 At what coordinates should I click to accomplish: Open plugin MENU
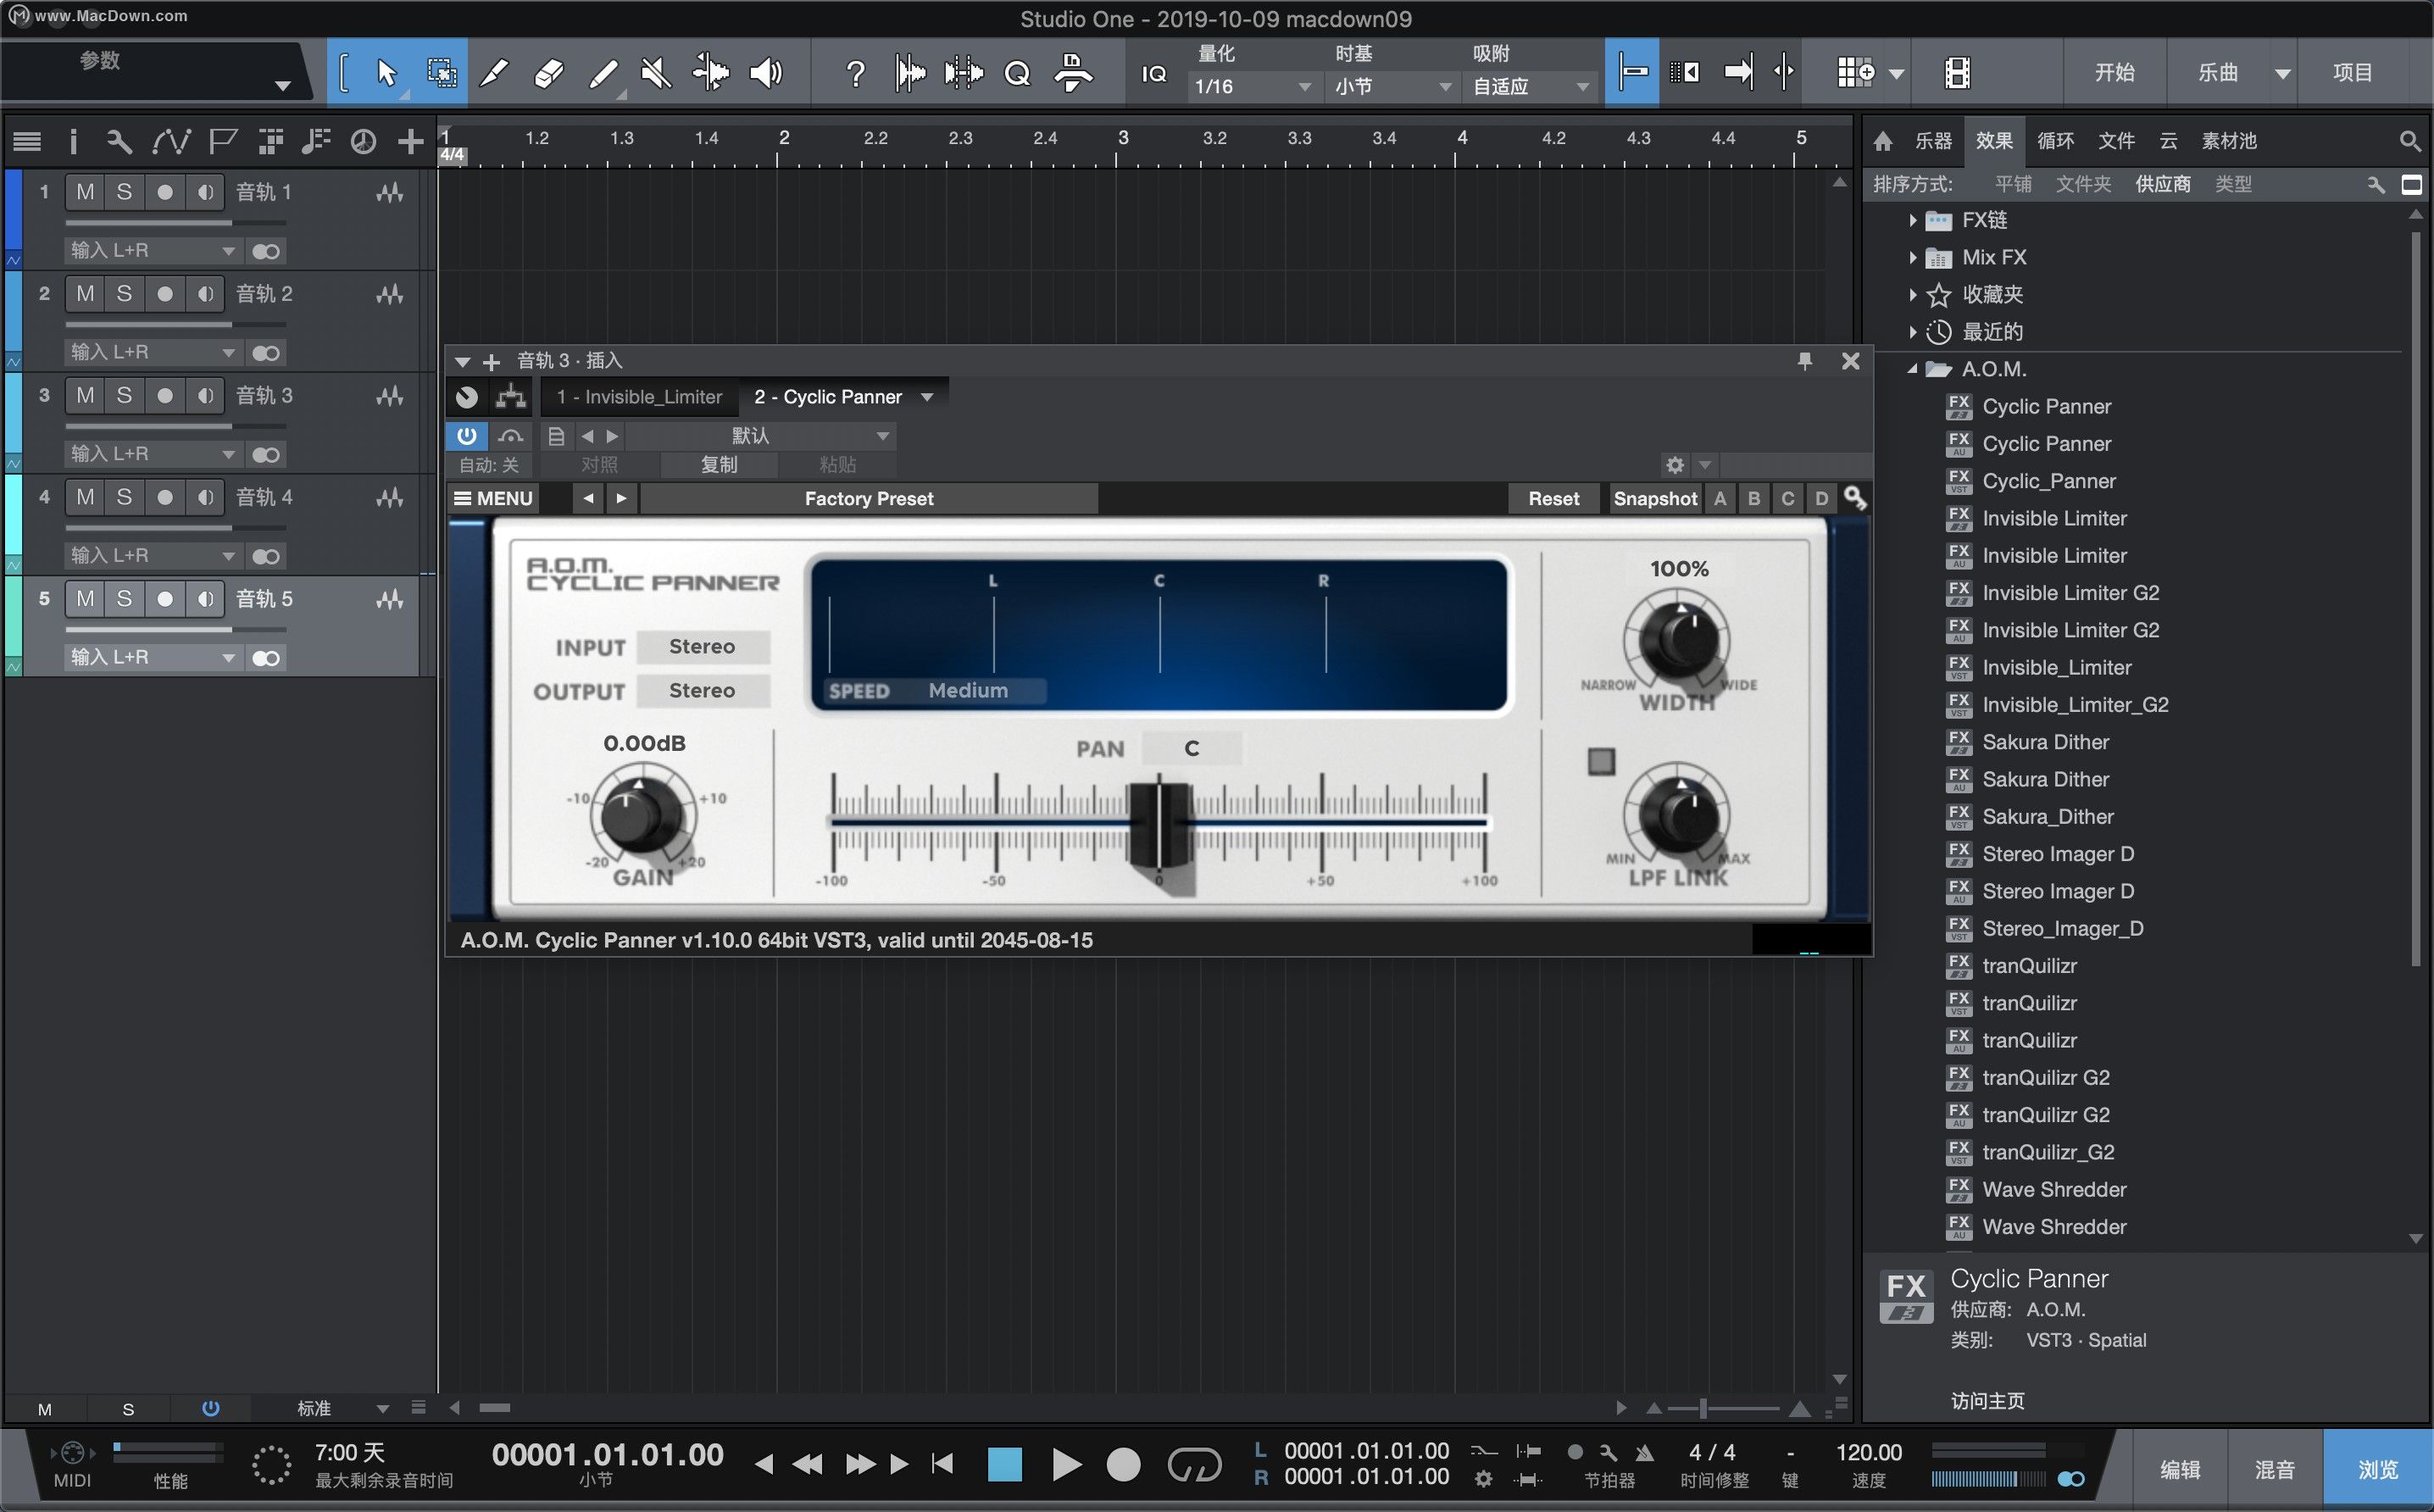(493, 498)
